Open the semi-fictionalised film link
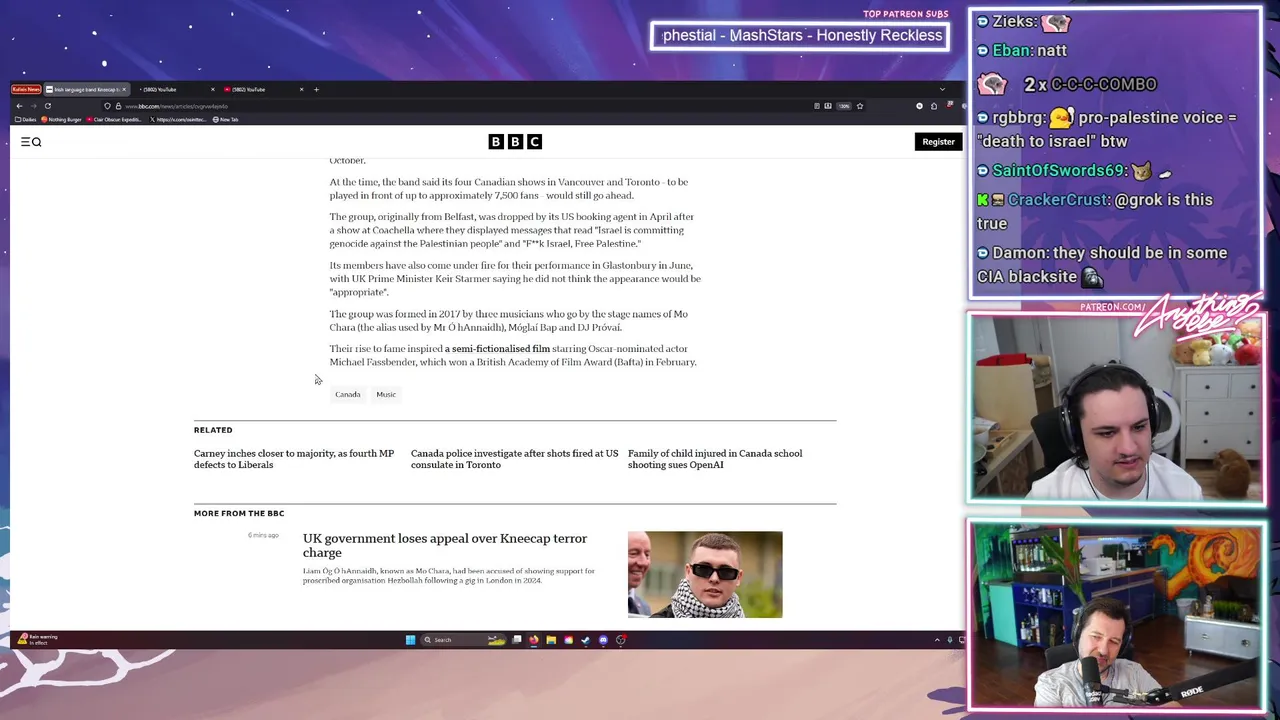The image size is (1280, 720). pos(497,349)
